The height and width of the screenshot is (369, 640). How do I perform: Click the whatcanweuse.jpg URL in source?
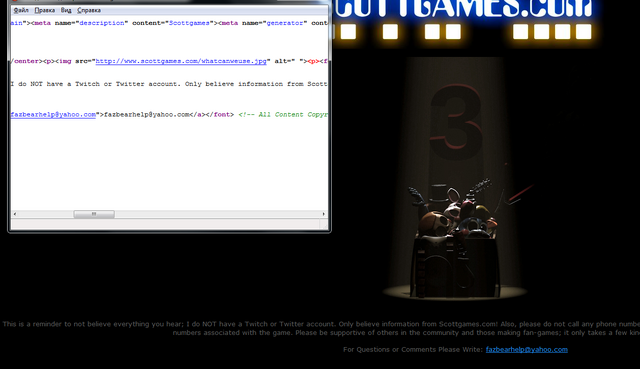181,61
